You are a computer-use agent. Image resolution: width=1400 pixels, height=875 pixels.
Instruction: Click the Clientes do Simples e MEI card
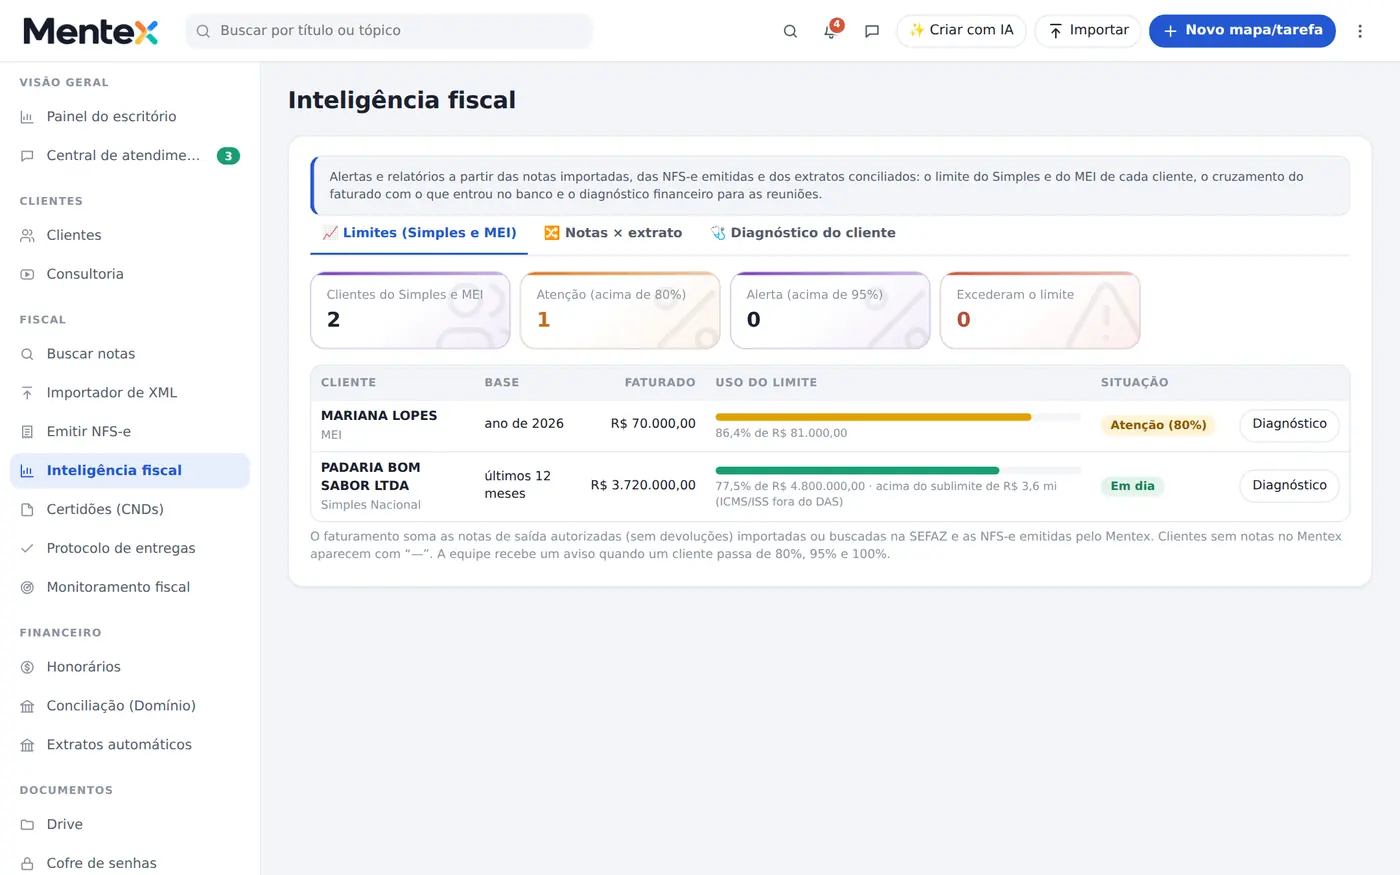tap(410, 311)
